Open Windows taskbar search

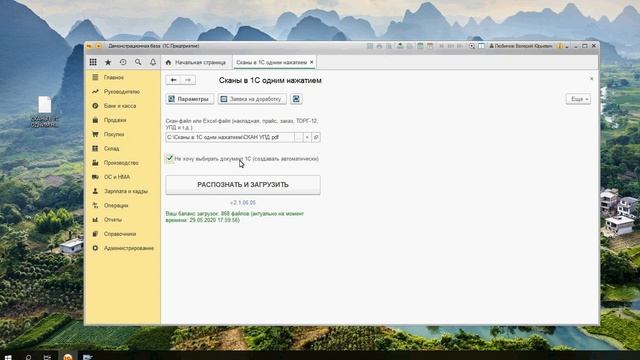pyautogui.click(x=28, y=358)
